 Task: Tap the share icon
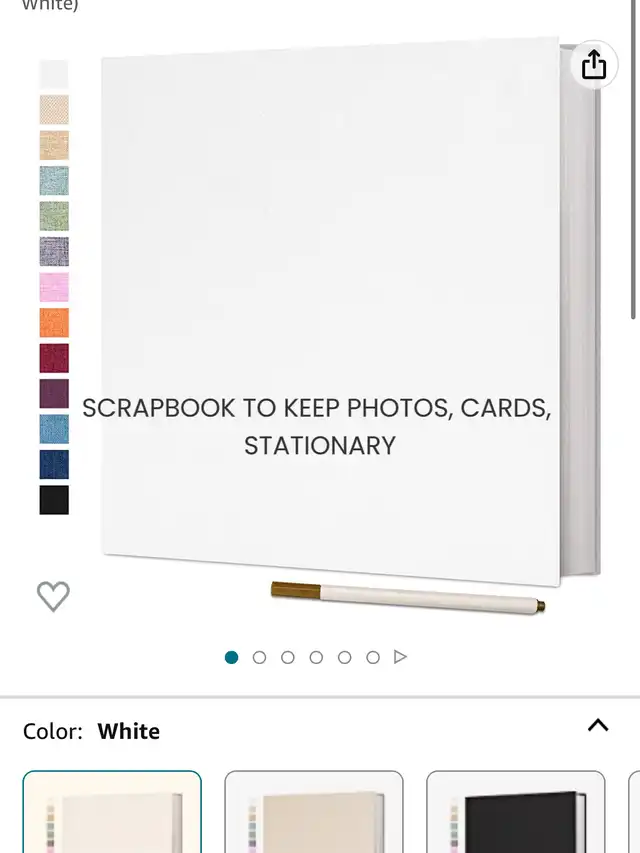[x=594, y=65]
